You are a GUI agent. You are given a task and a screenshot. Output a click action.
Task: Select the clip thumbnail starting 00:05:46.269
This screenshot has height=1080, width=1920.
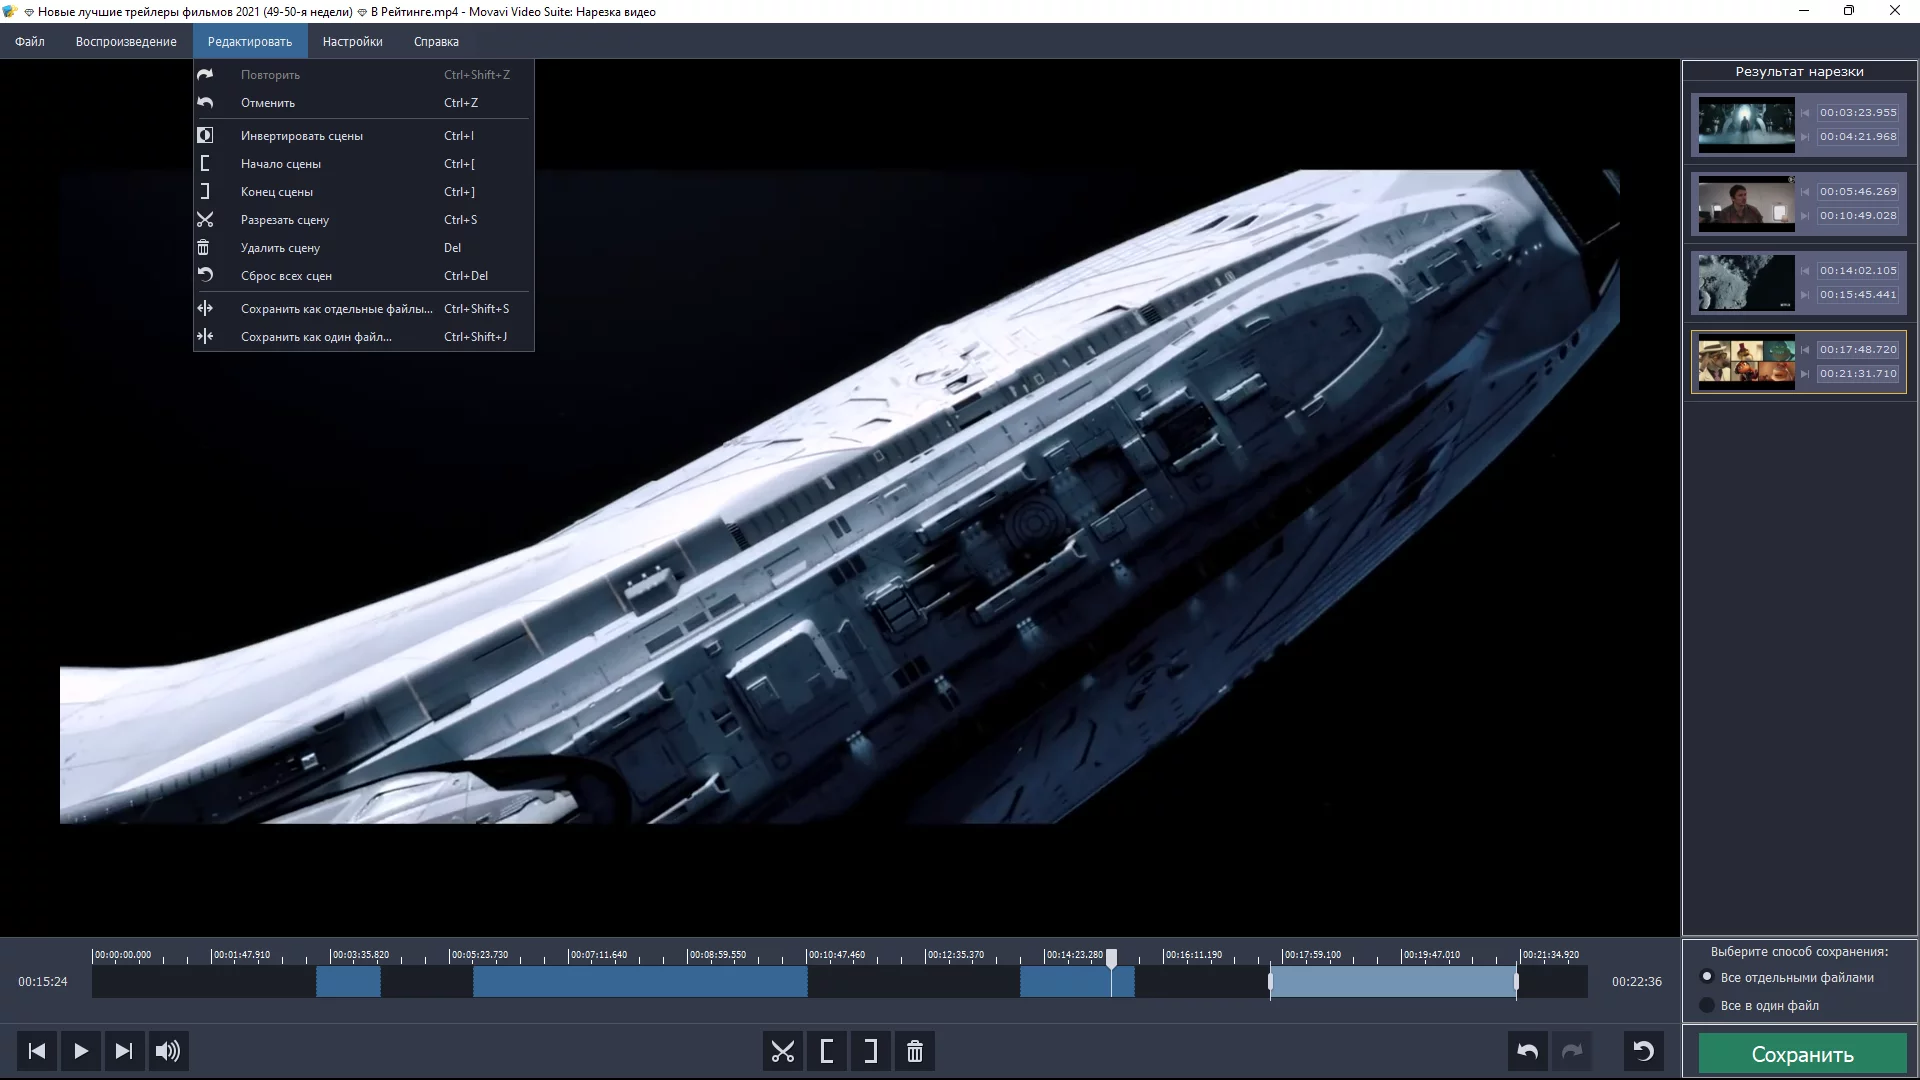(x=1746, y=204)
